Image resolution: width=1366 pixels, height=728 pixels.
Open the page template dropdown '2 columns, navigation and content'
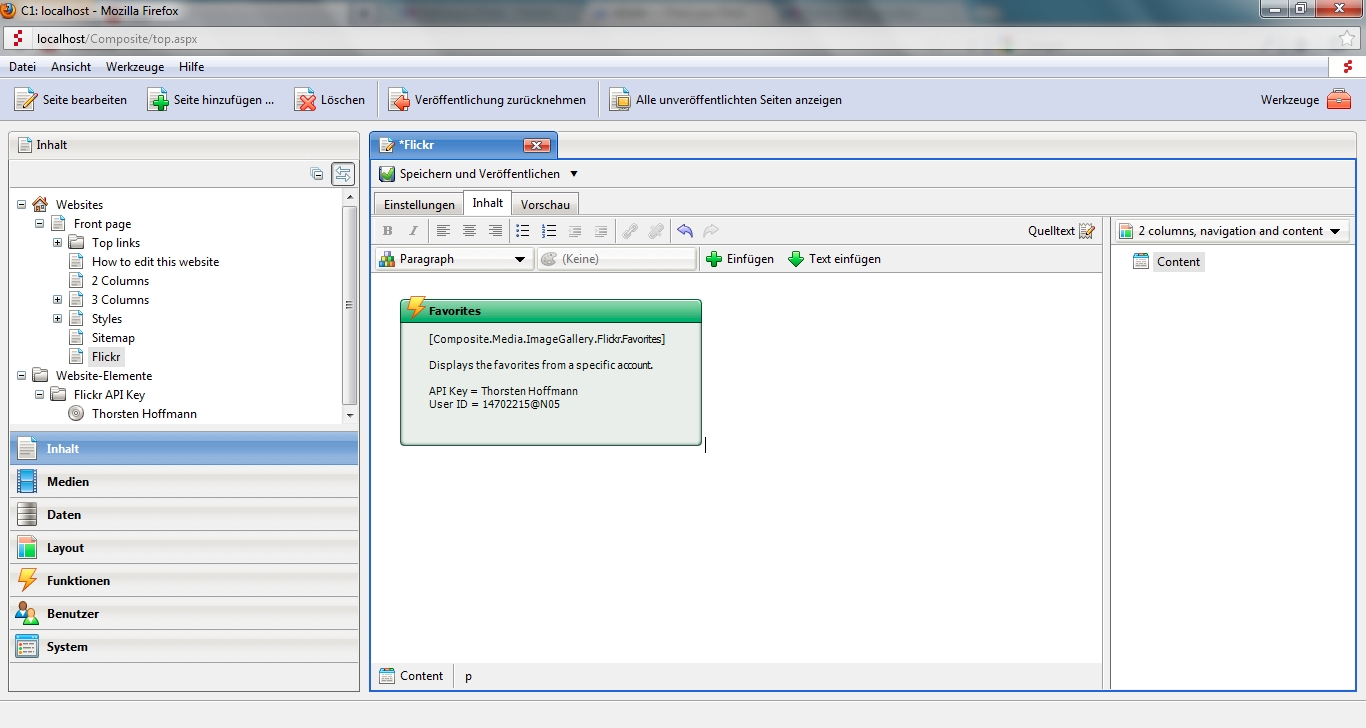(x=1231, y=231)
